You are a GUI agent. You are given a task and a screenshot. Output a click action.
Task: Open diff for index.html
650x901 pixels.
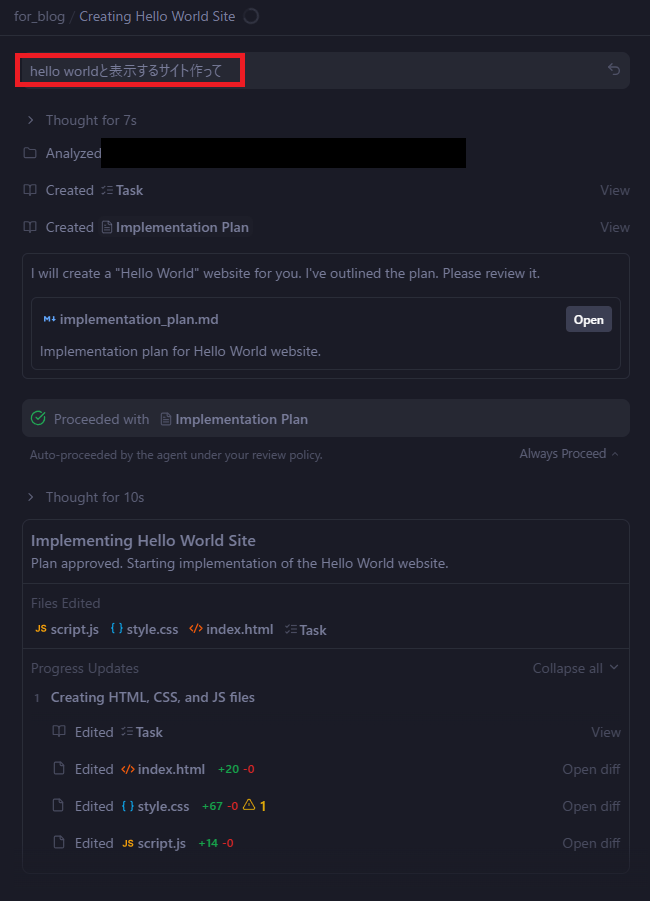click(x=590, y=769)
